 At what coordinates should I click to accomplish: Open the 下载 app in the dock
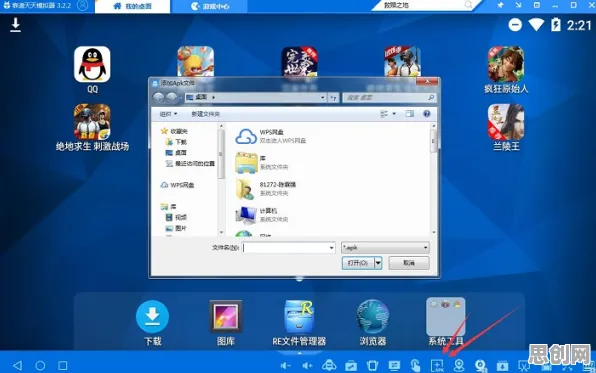152,317
